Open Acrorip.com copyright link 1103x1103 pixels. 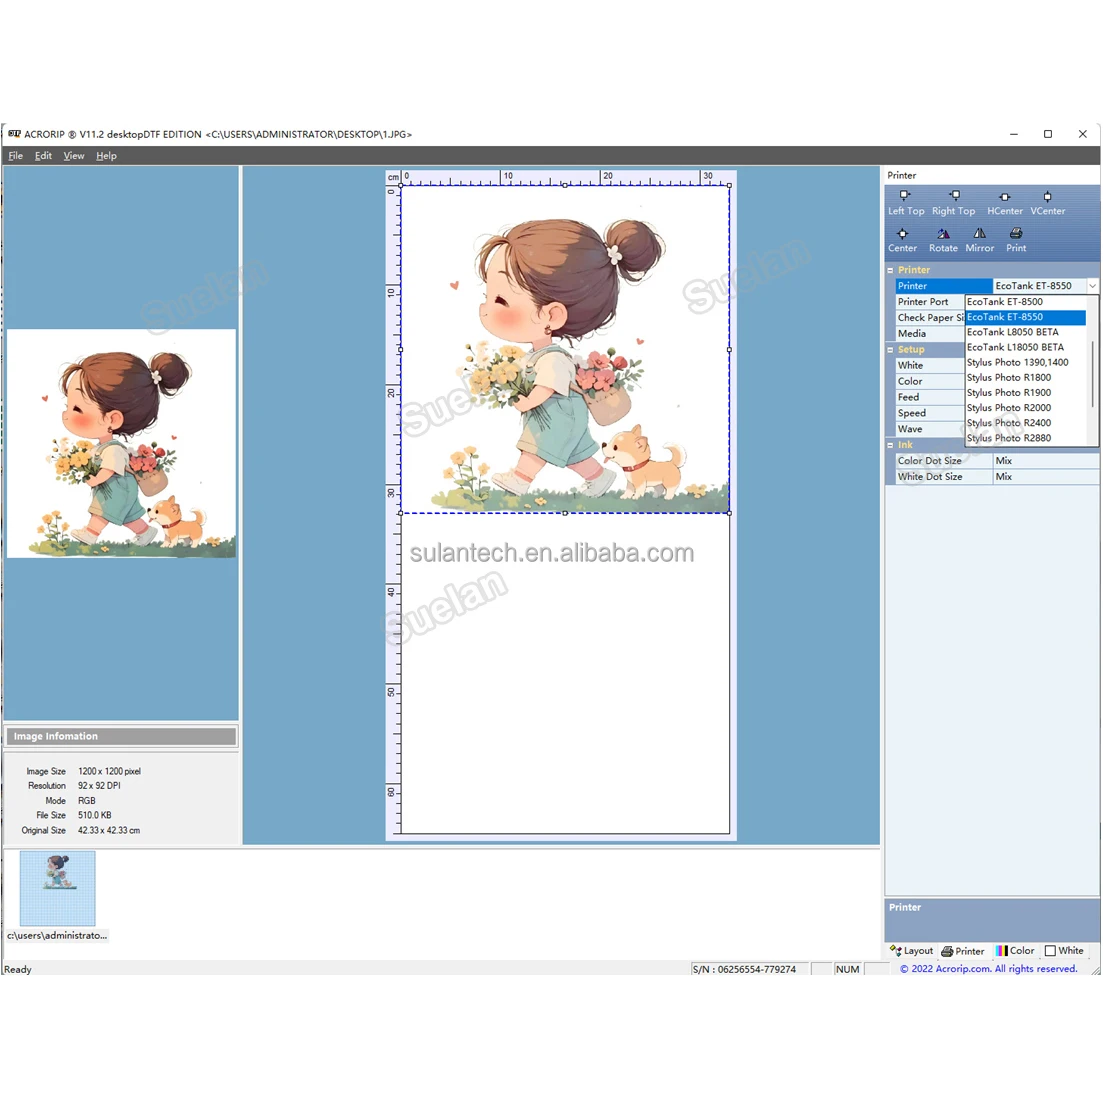point(988,969)
